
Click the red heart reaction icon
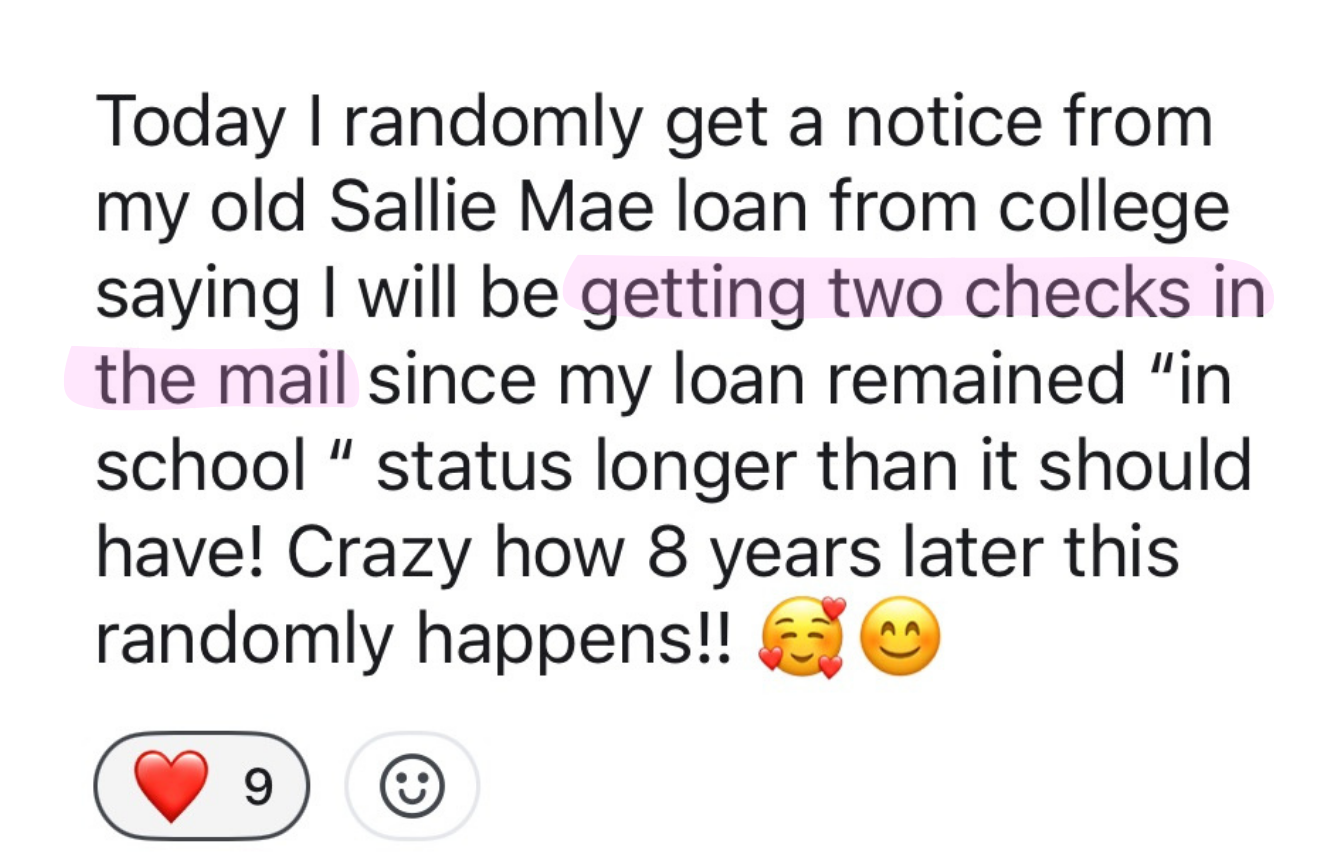click(171, 786)
